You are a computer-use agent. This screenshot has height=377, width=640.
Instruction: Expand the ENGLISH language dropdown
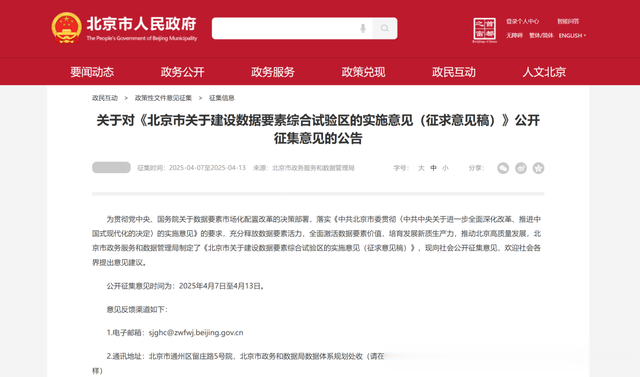coord(572,35)
